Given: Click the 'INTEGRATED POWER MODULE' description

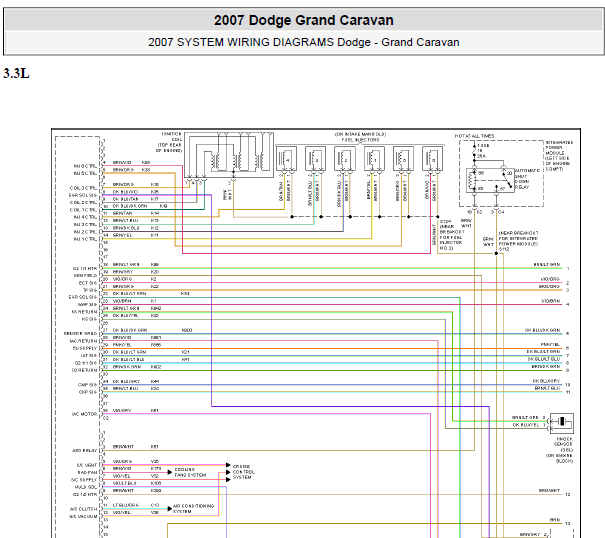Looking at the screenshot, I should tap(559, 156).
